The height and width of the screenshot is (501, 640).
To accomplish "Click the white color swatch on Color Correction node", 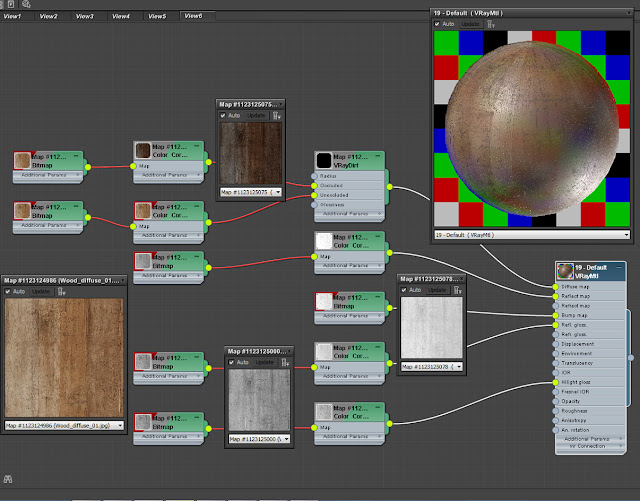I will click(x=323, y=241).
